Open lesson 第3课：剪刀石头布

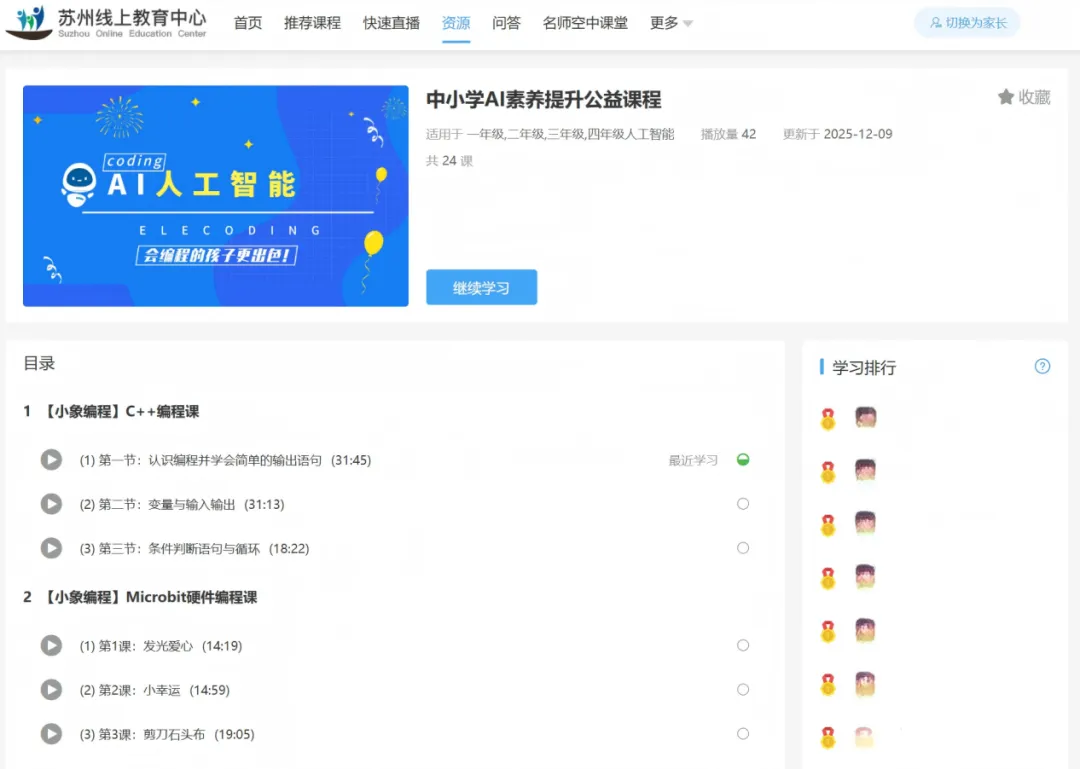167,735
